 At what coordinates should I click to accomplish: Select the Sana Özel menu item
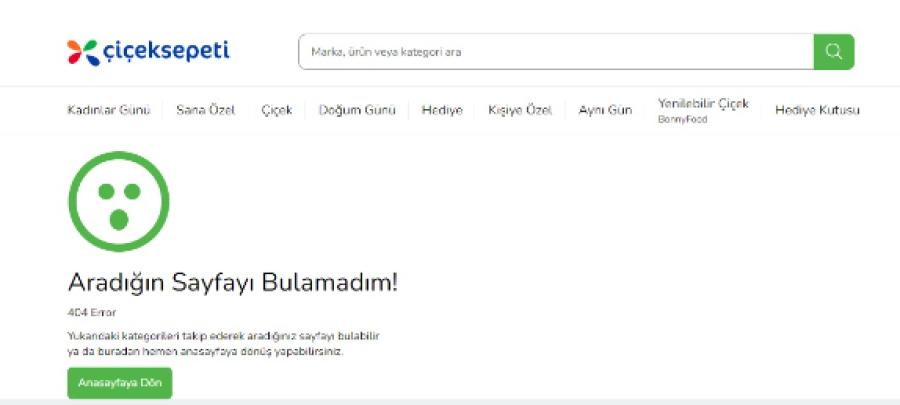click(205, 110)
